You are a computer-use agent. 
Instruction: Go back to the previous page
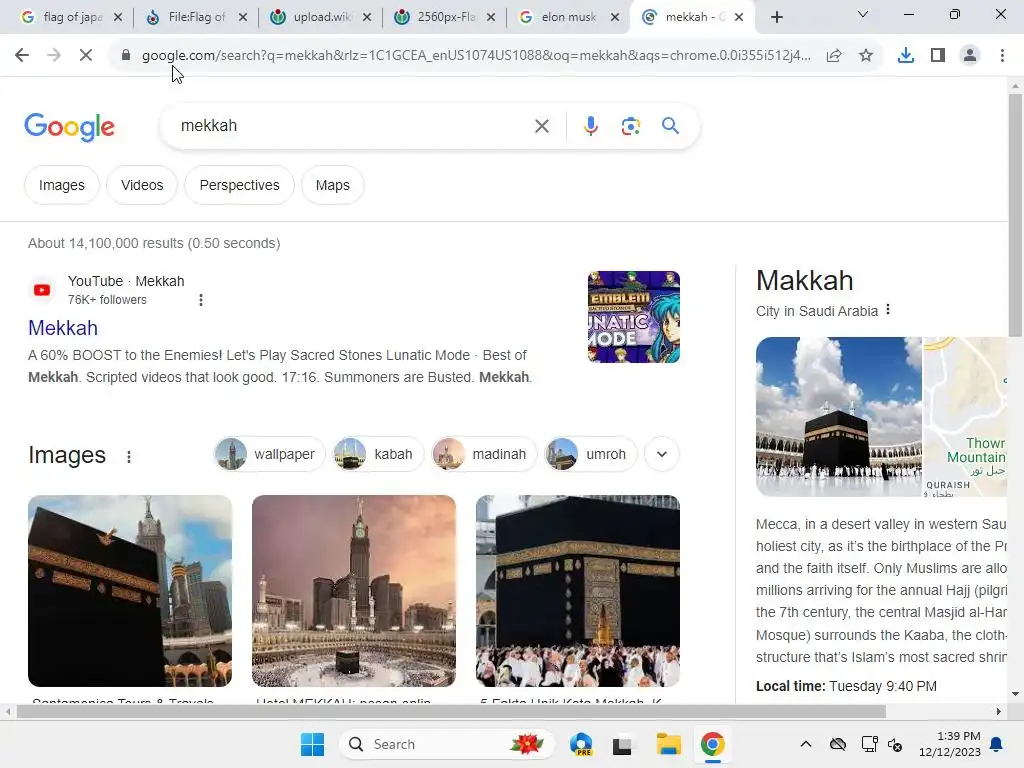tap(22, 56)
